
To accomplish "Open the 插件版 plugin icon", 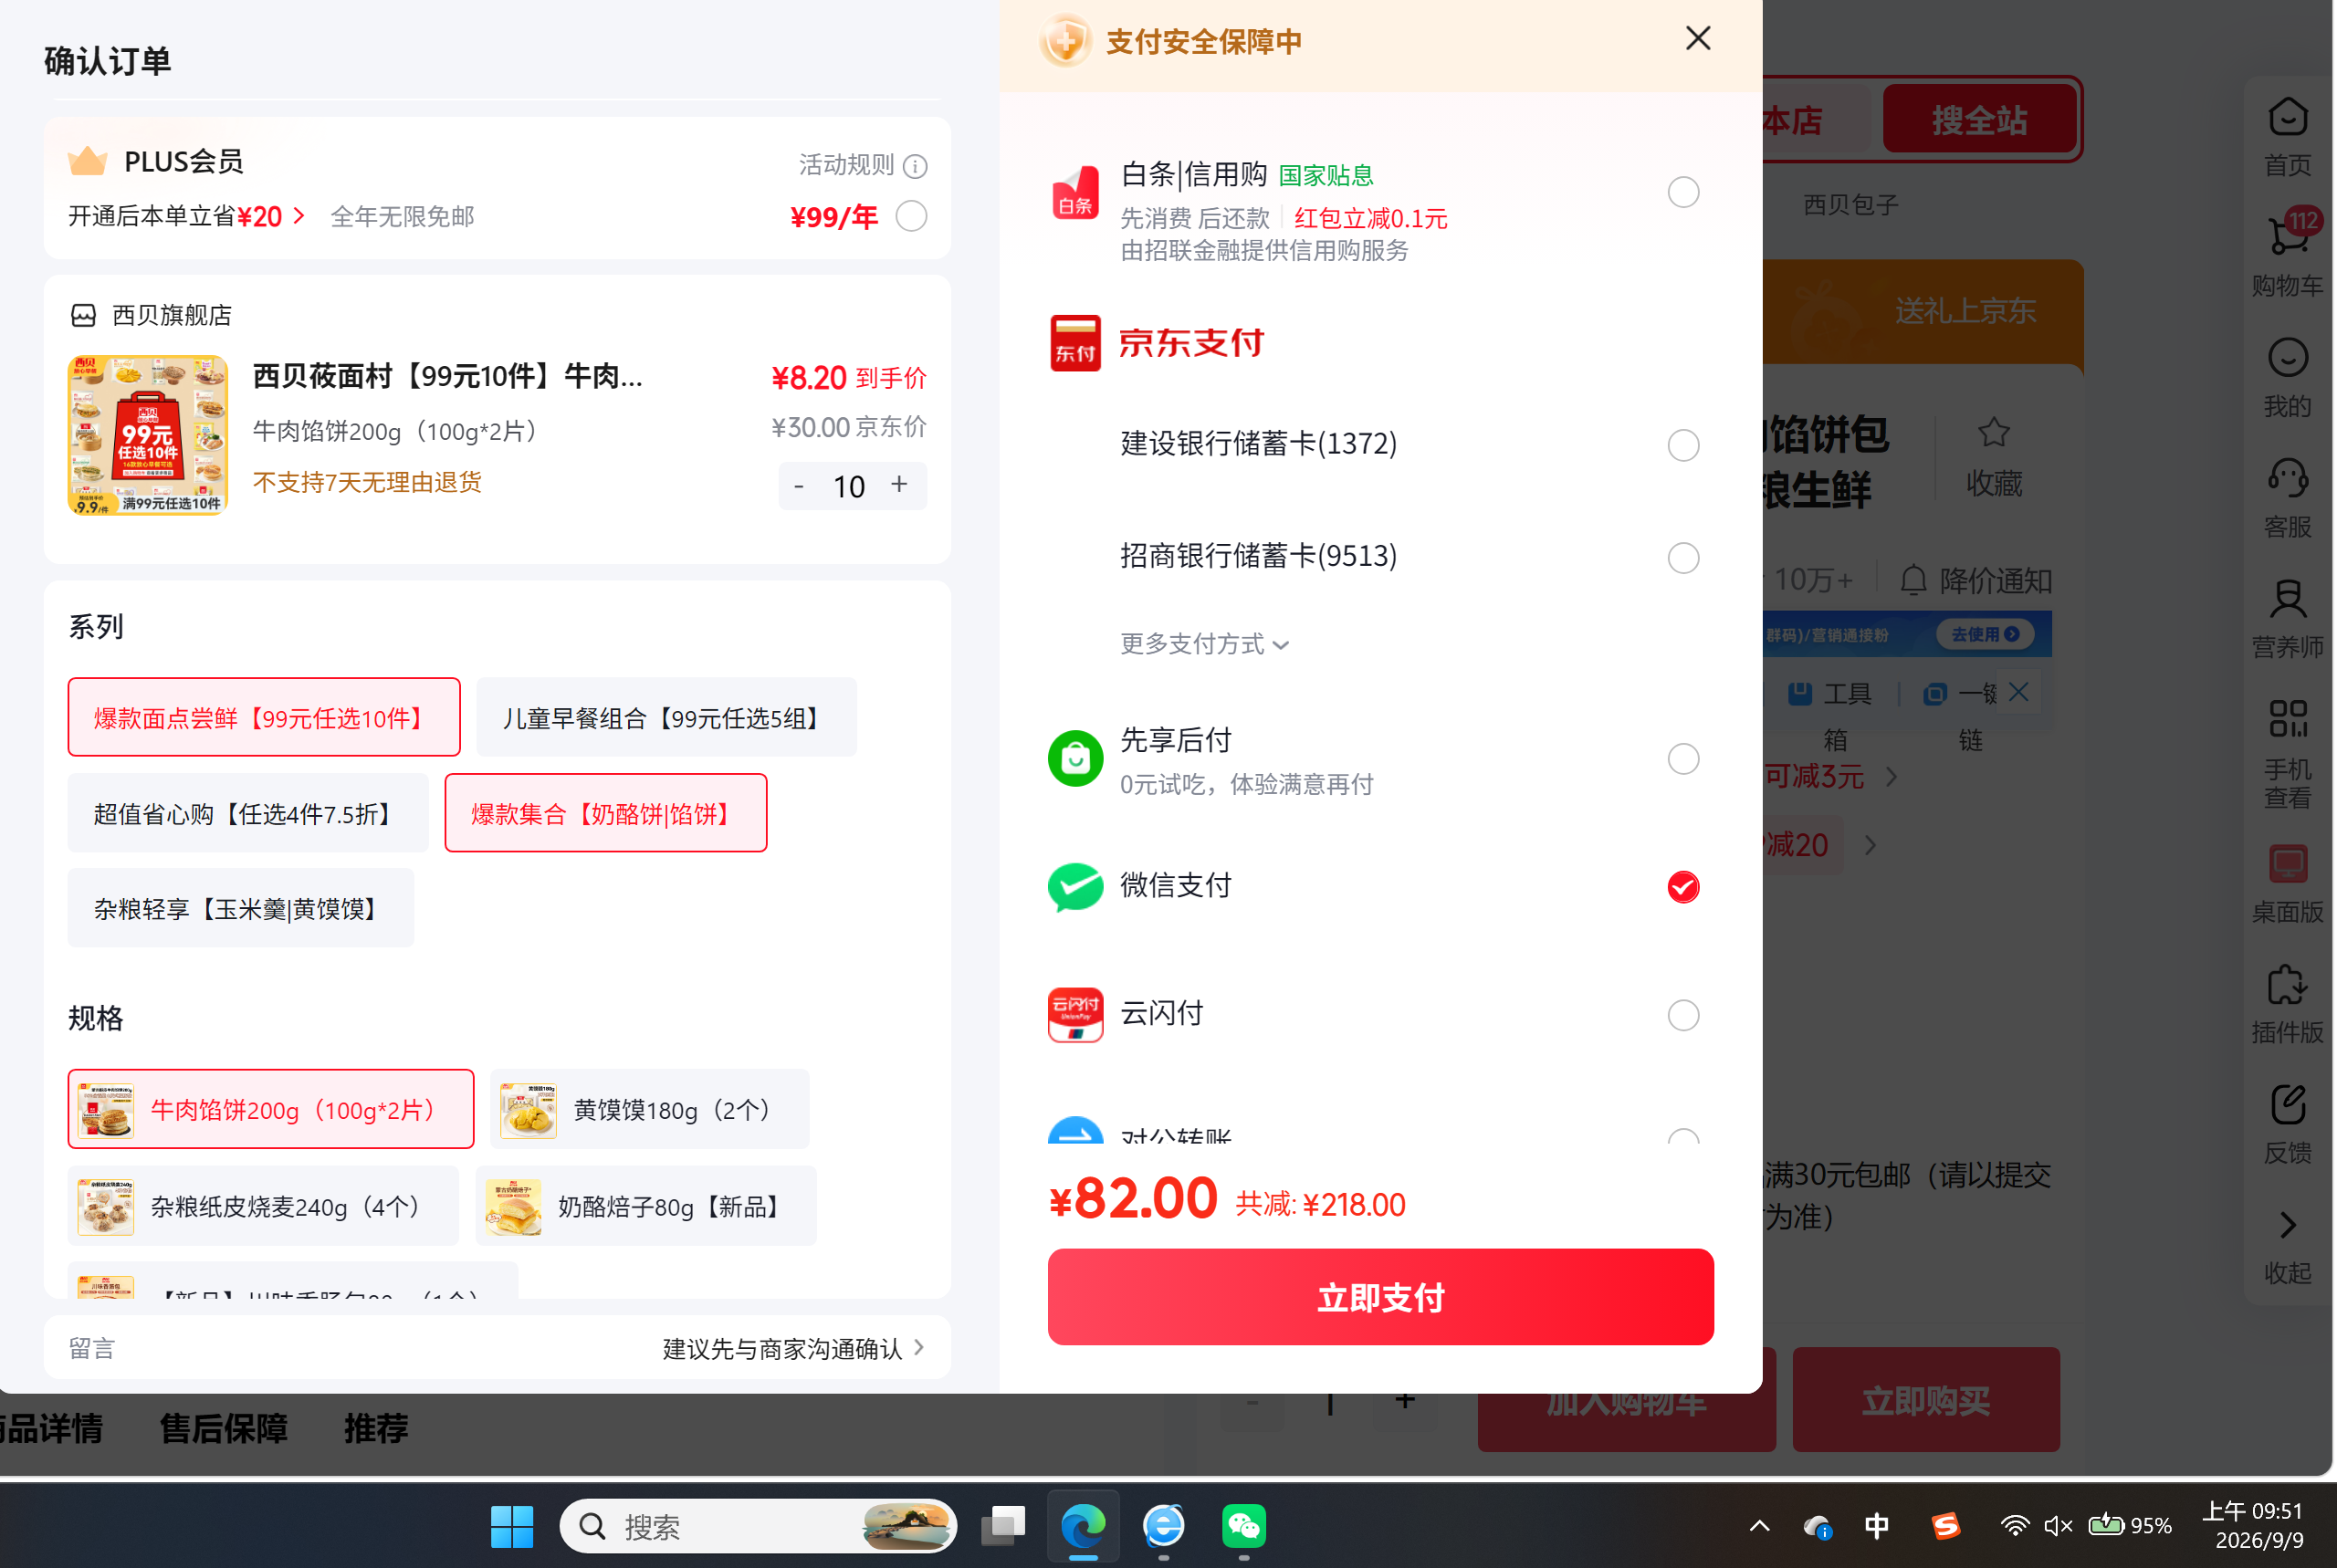I will pyautogui.click(x=2287, y=985).
